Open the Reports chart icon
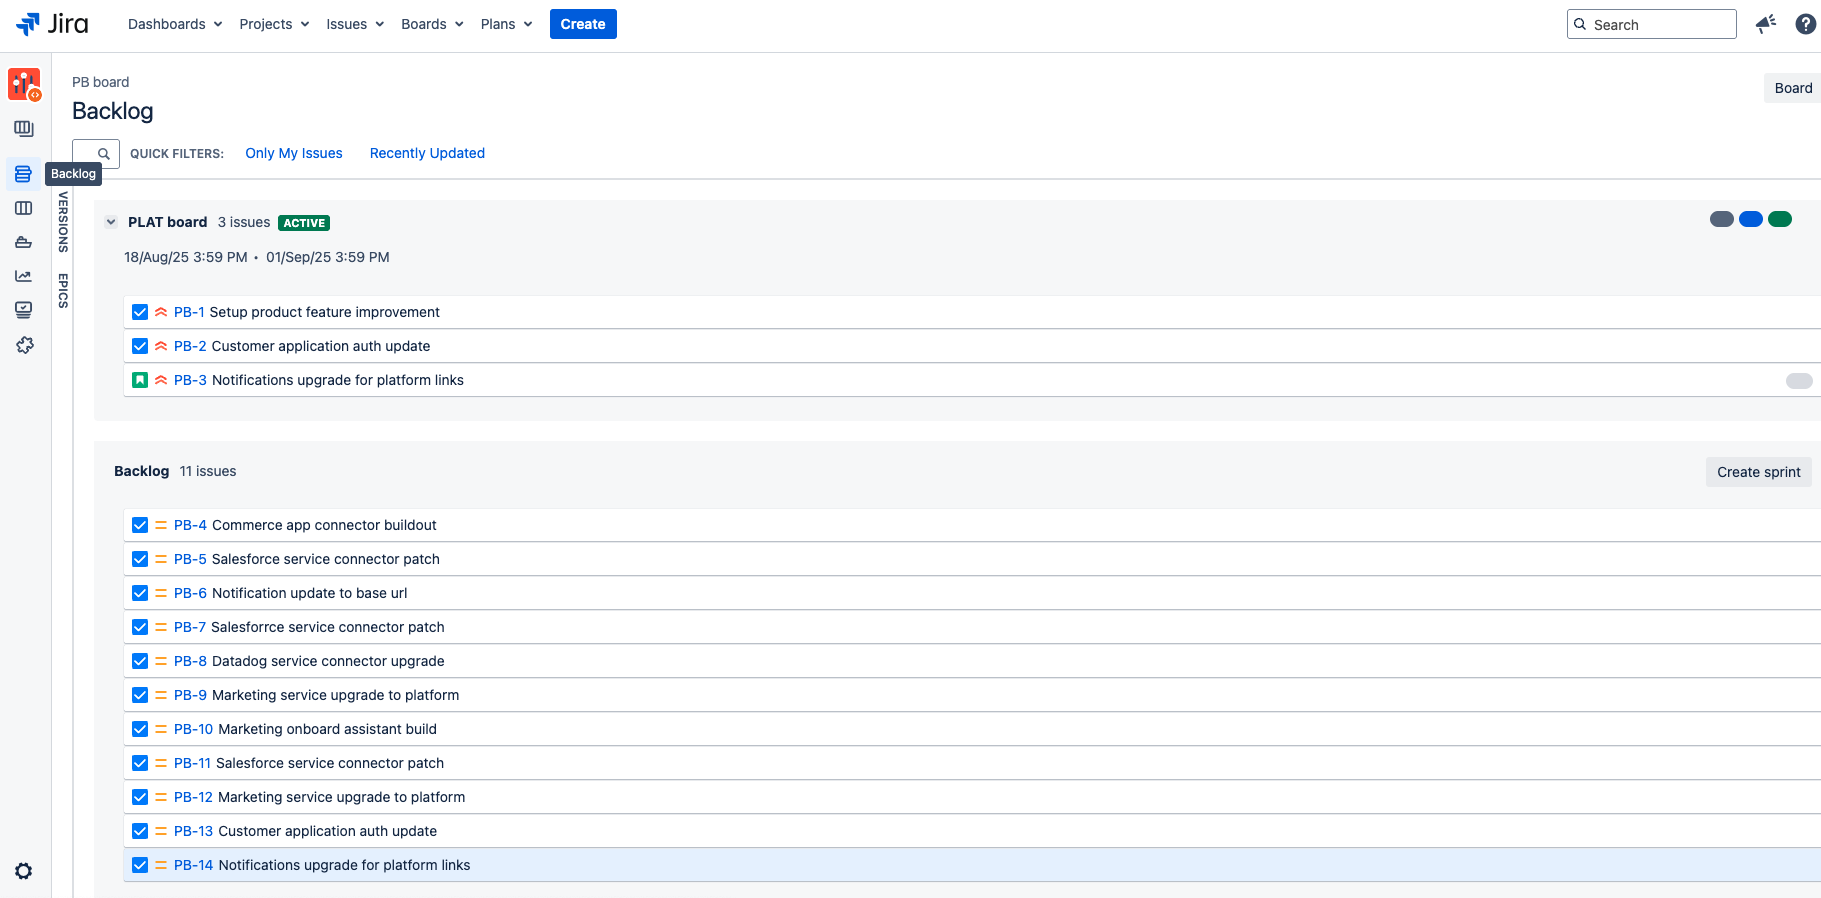Image resolution: width=1821 pixels, height=898 pixels. [23, 276]
